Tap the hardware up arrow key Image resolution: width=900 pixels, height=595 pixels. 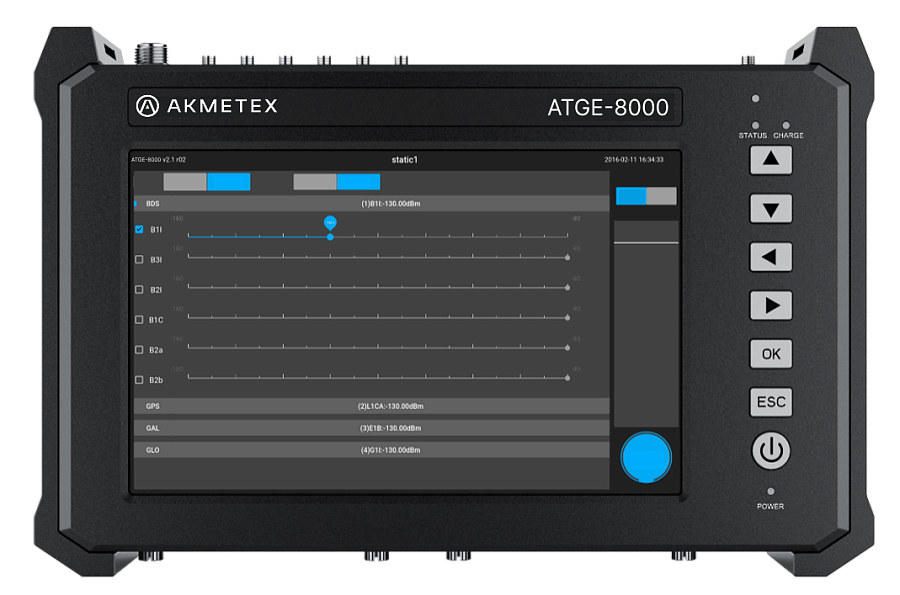(x=771, y=160)
